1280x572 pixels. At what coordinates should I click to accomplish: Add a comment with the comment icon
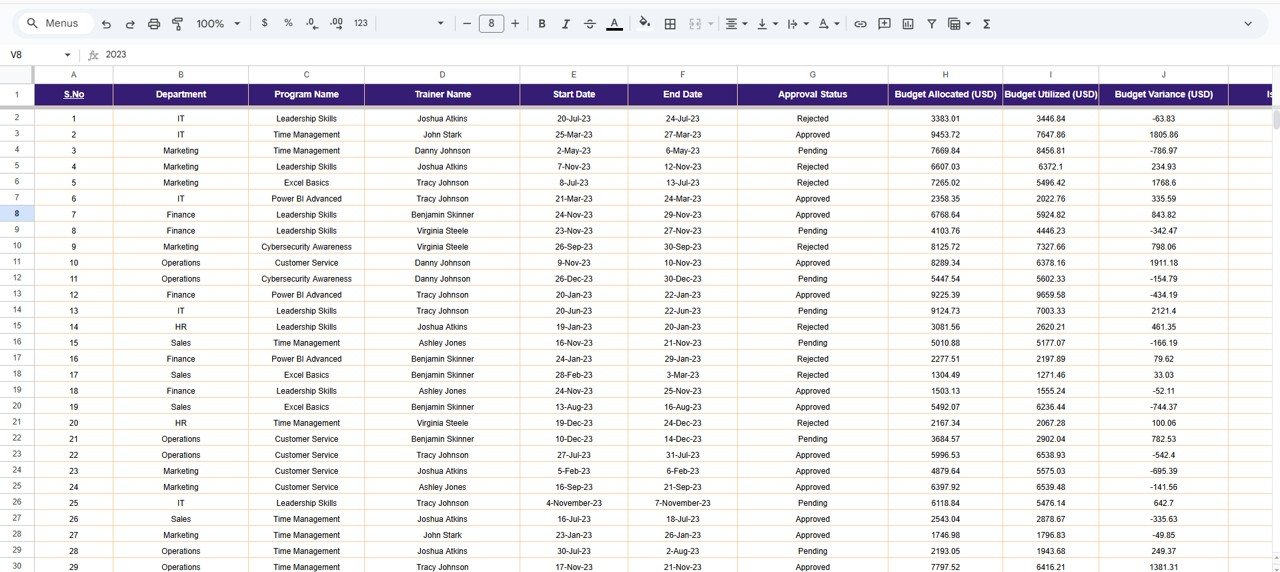click(x=884, y=24)
